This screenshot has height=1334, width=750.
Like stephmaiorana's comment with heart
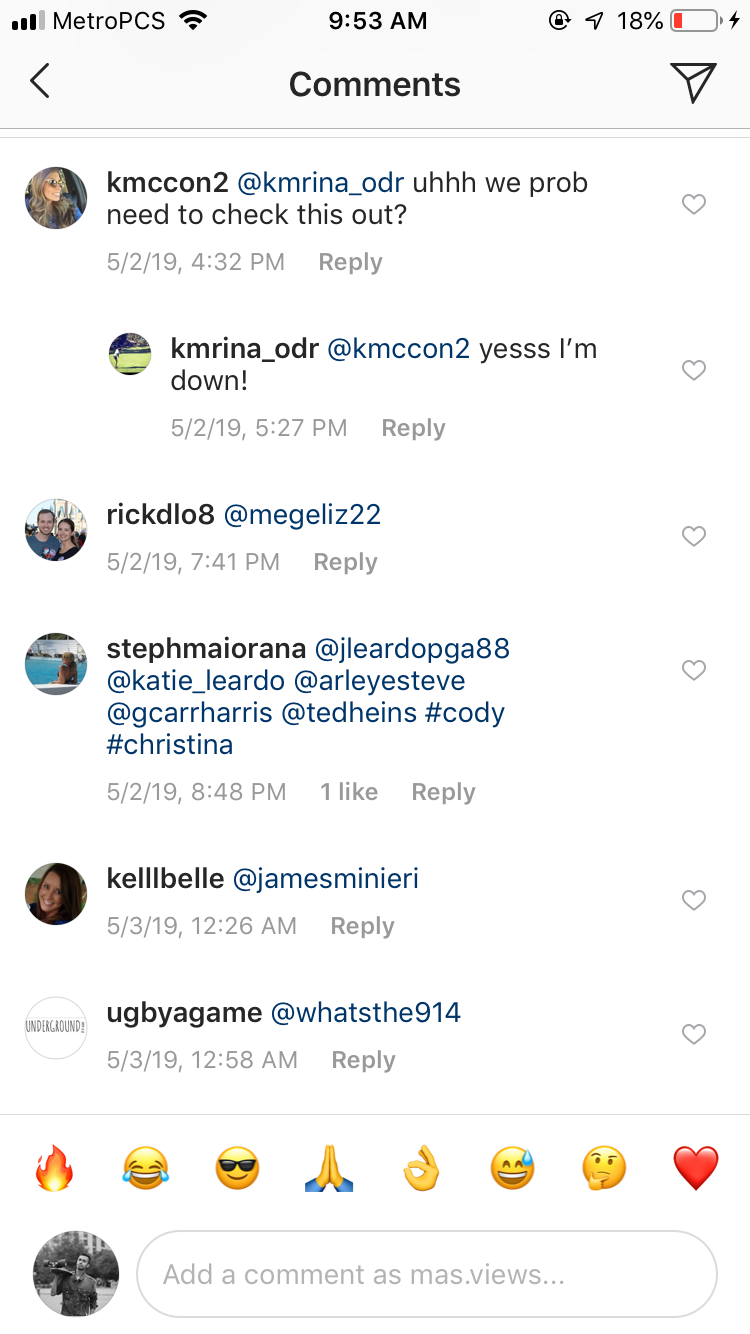point(693,670)
